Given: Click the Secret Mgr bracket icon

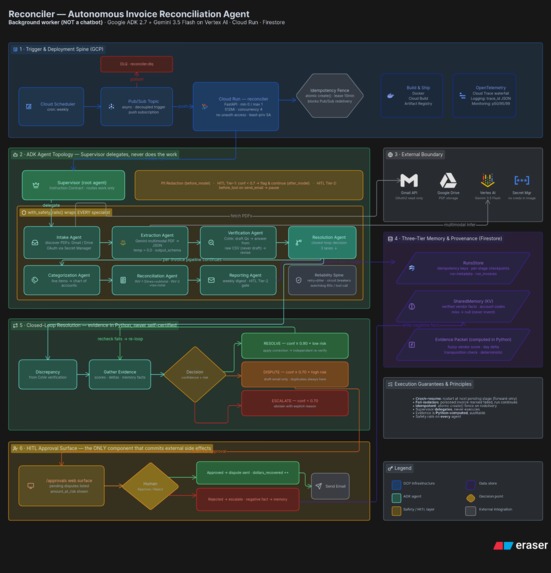Looking at the screenshot, I should click(x=522, y=180).
